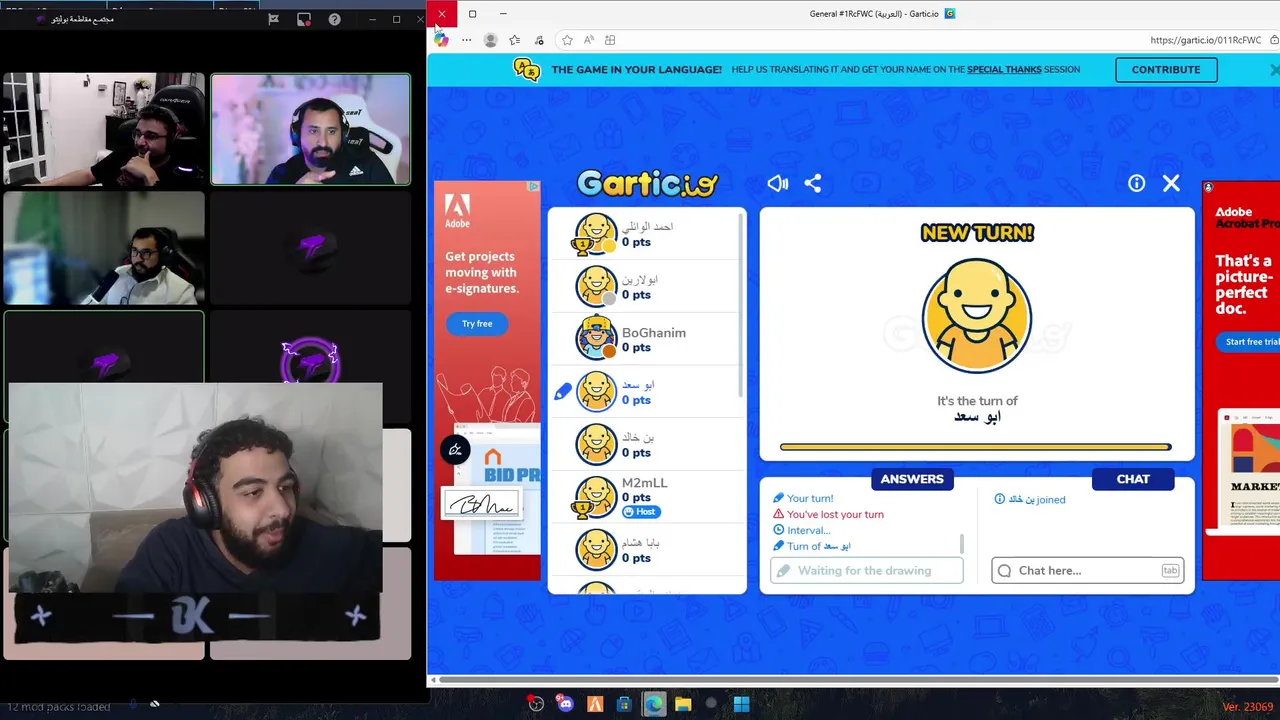This screenshot has width=1280, height=720.
Task: Exit the Gartic room with the X icon
Action: point(1171,183)
